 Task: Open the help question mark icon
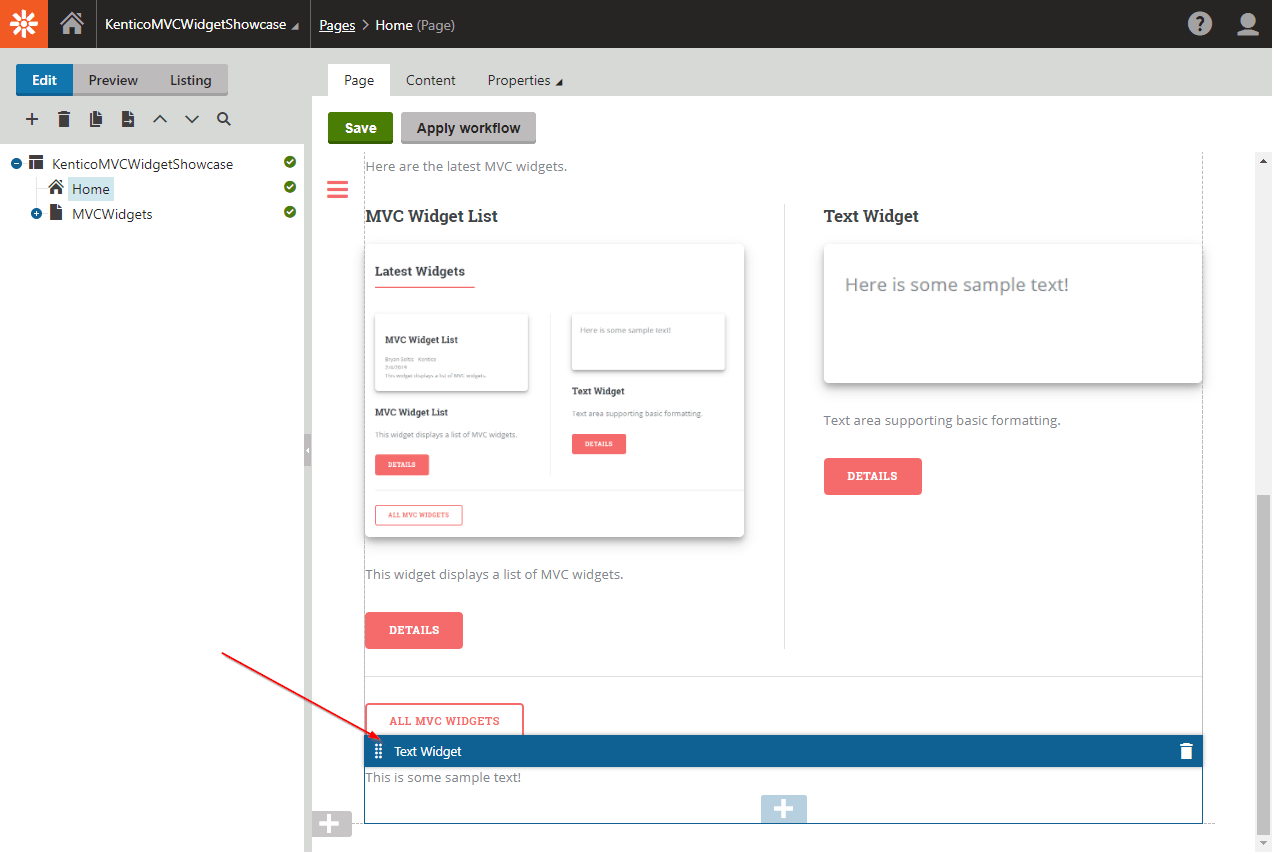pos(1200,24)
